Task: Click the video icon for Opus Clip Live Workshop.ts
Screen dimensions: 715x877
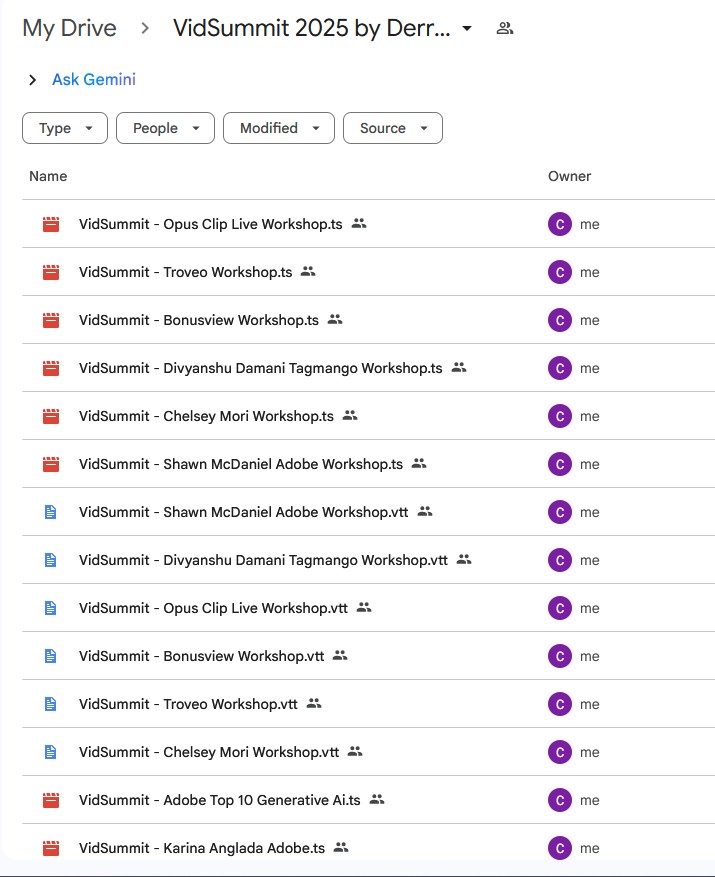Action: point(51,225)
